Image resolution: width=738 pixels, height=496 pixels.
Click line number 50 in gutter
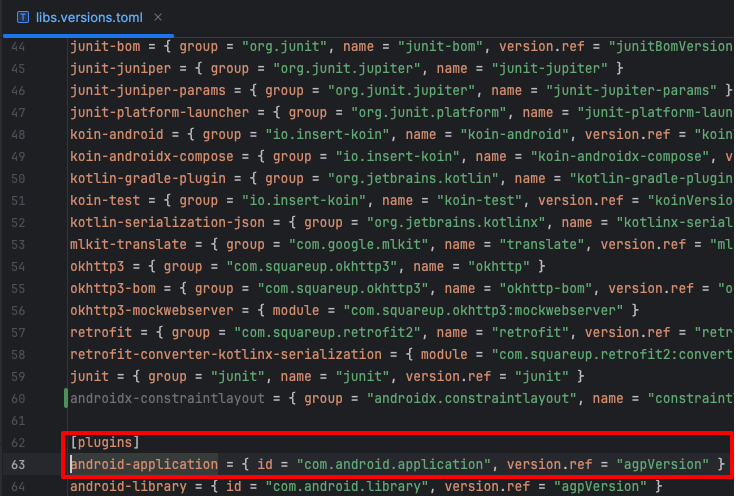(18, 179)
